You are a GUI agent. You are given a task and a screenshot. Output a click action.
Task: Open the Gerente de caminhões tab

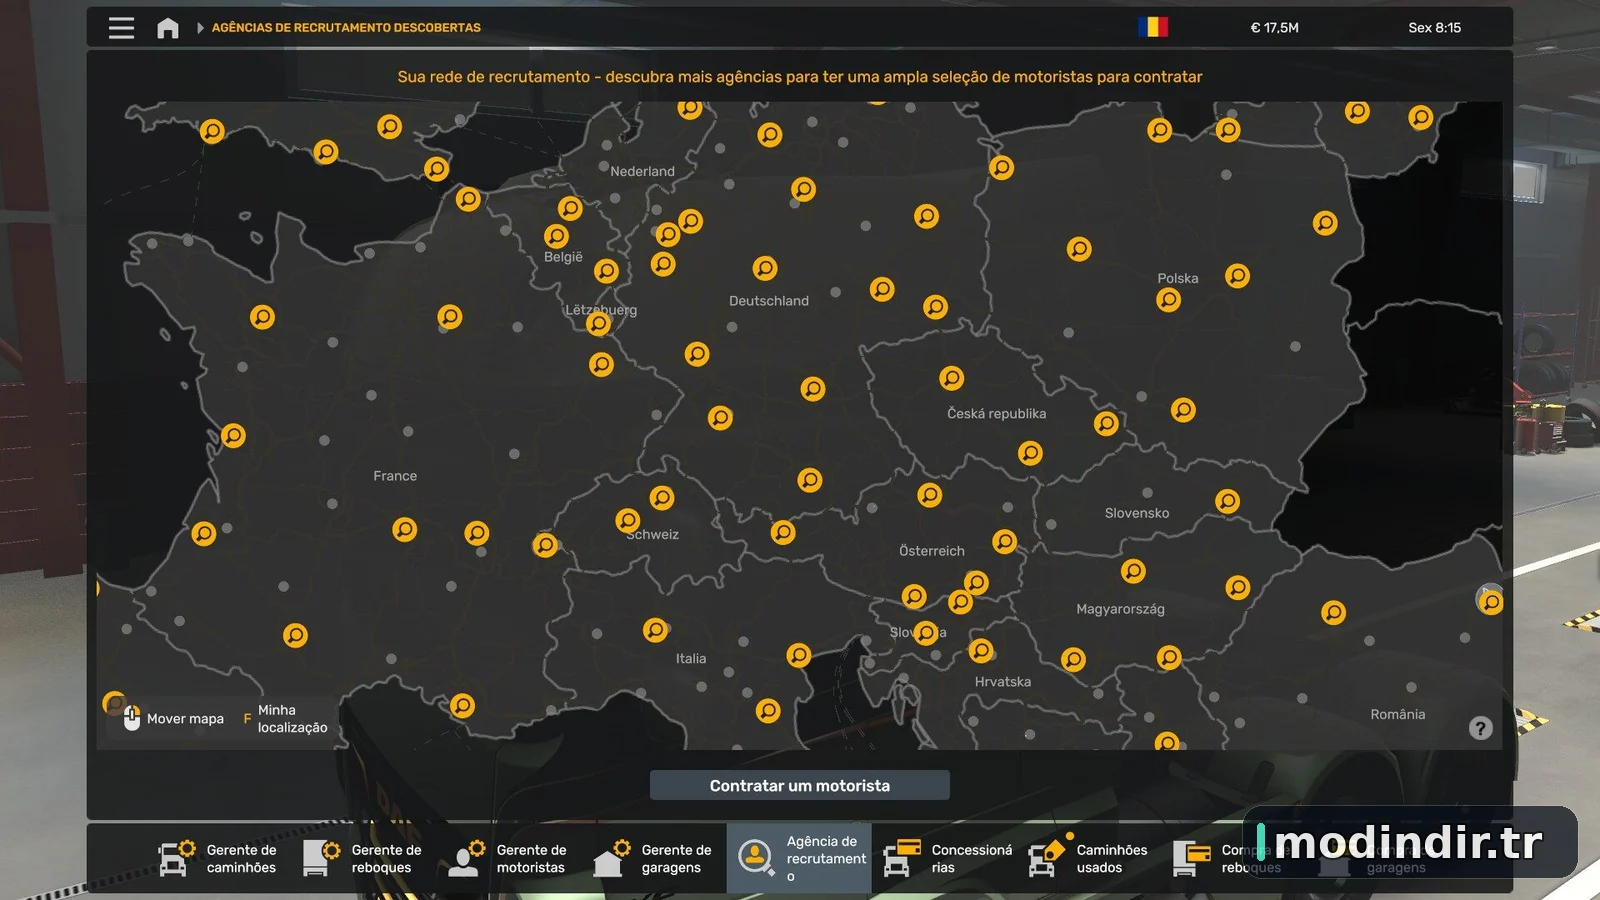click(x=218, y=858)
